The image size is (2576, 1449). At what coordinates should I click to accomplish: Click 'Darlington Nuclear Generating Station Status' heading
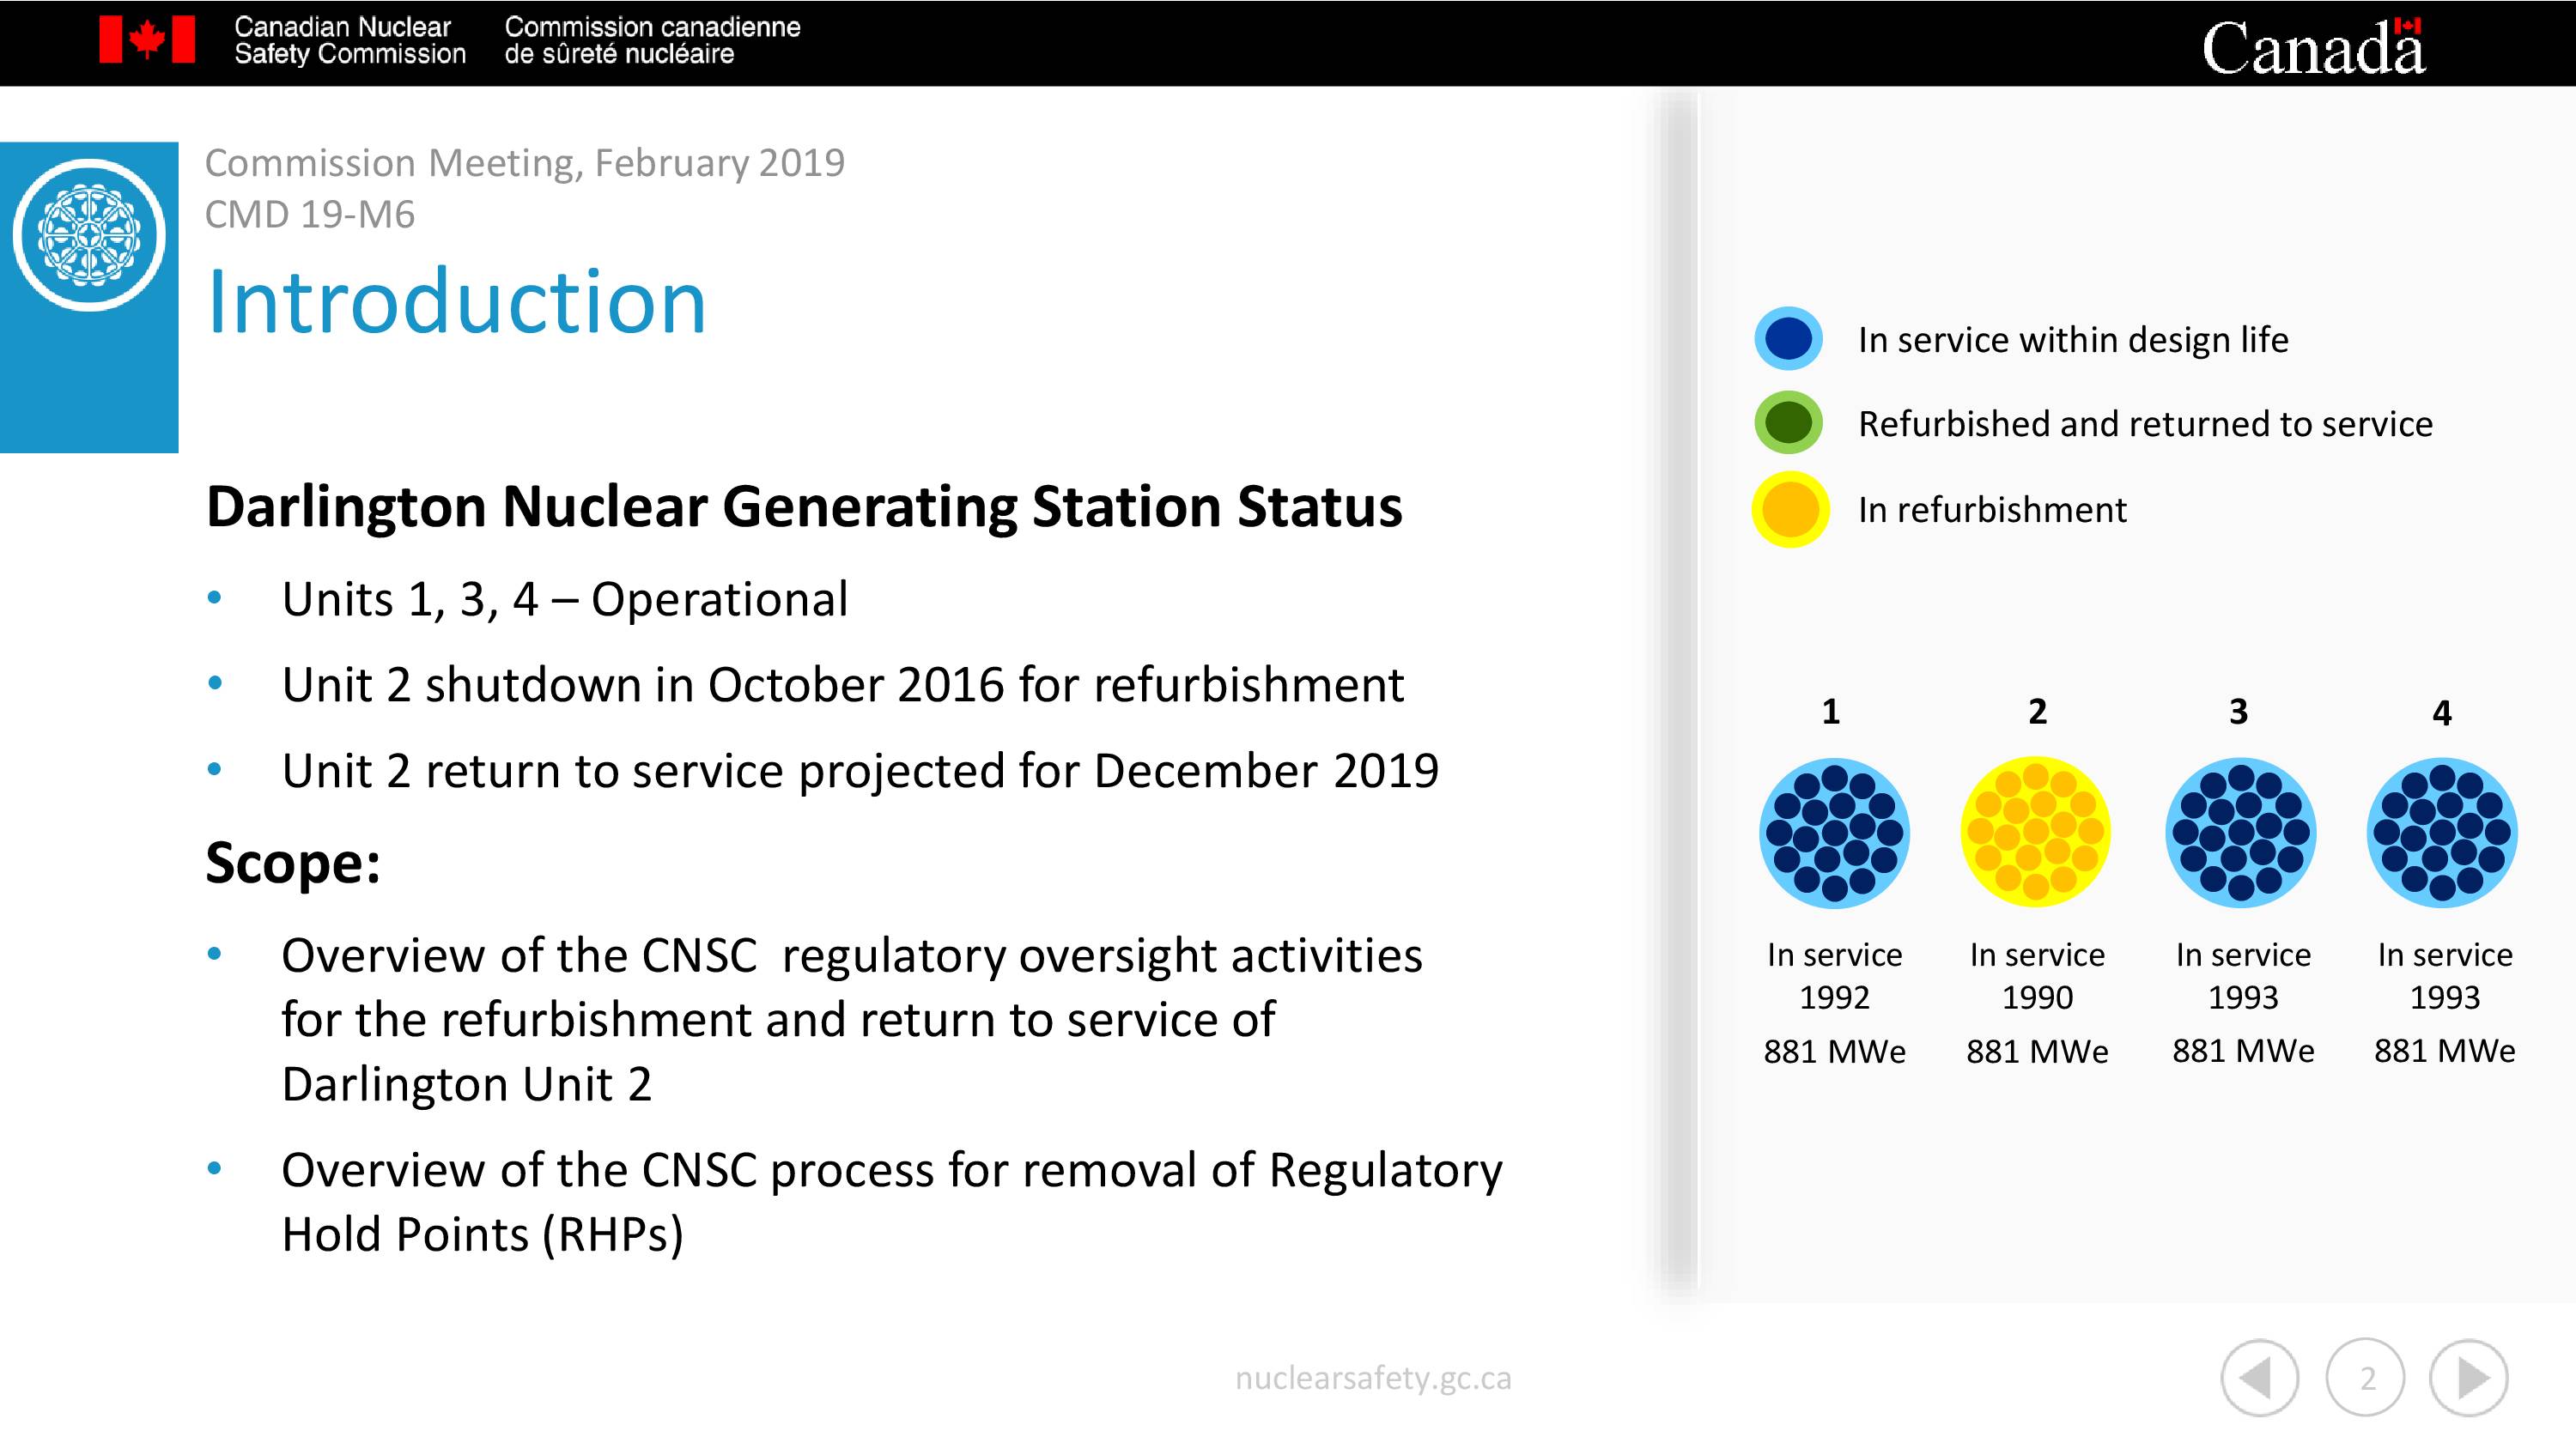pos(804,506)
